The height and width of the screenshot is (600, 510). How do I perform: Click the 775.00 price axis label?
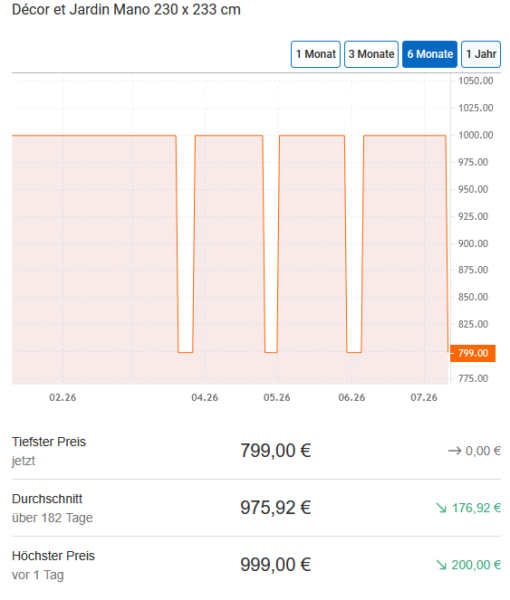[x=473, y=378]
